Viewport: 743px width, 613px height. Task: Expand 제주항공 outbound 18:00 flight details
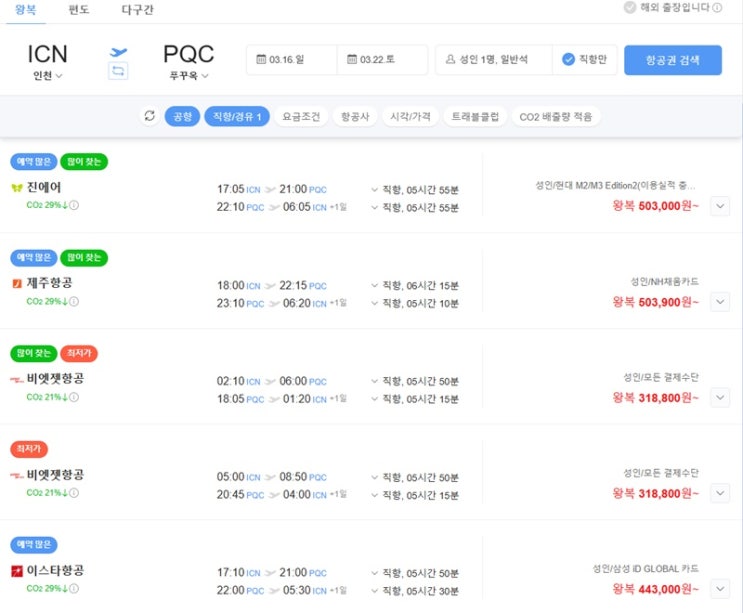coord(374,286)
